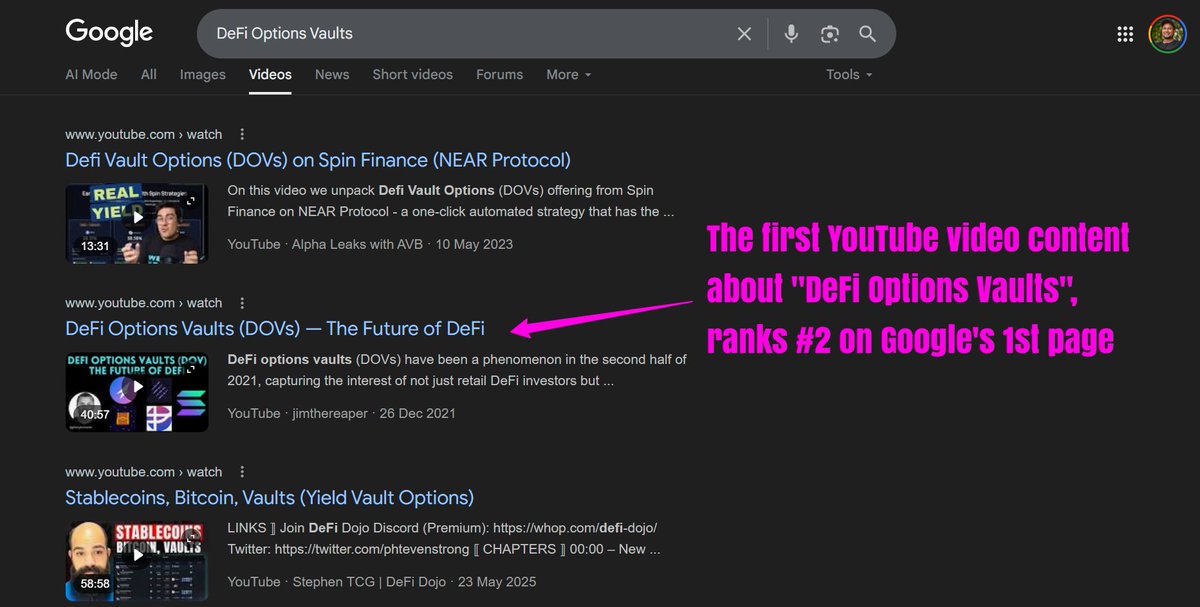The height and width of the screenshot is (607, 1200).
Task: Open Google Lens image search
Action: point(829,33)
